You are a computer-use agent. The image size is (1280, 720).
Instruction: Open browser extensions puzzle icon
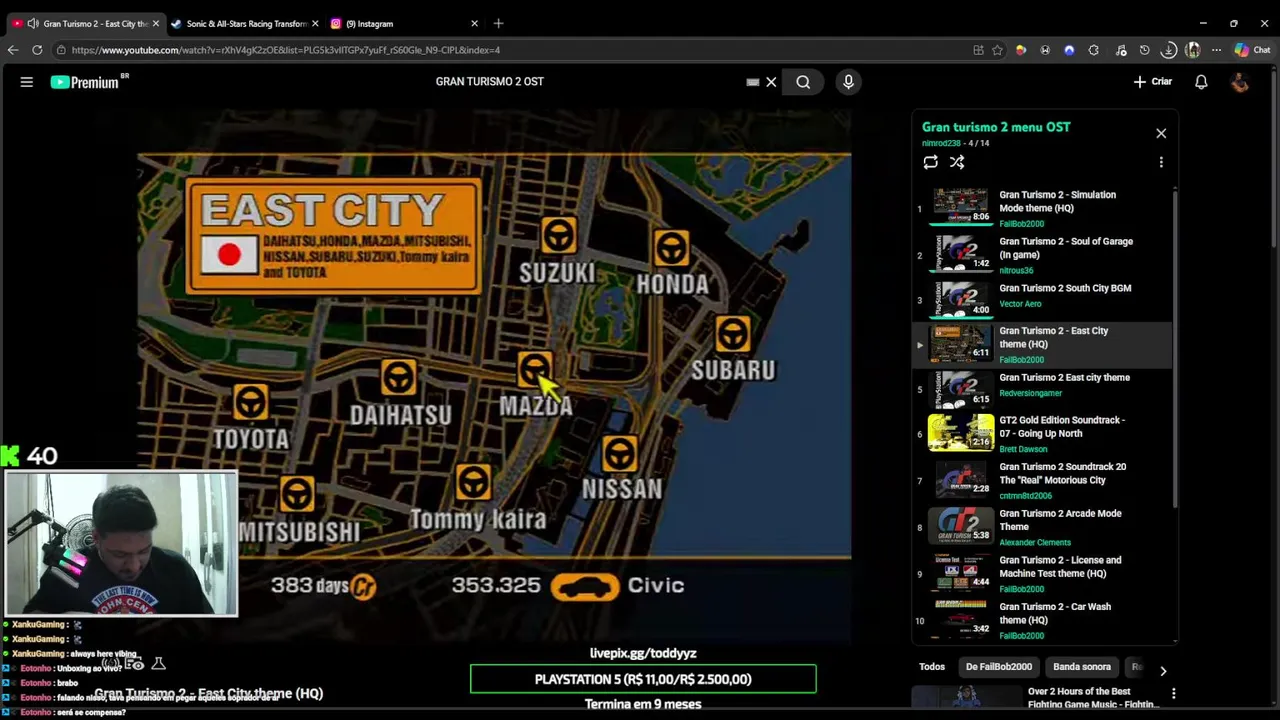[1093, 50]
